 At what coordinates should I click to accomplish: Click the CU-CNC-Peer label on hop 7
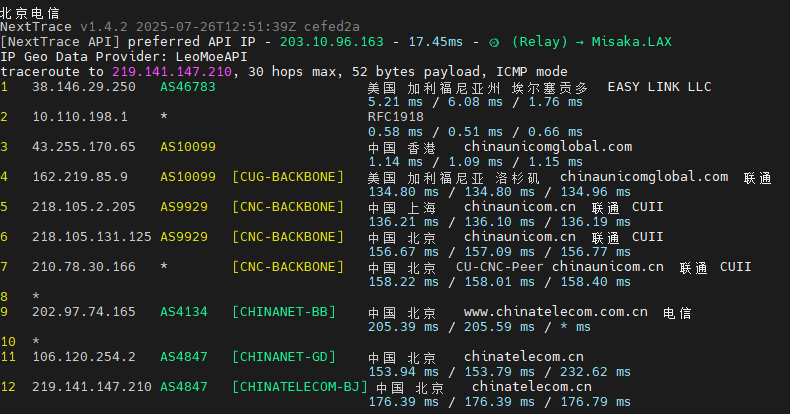point(499,267)
